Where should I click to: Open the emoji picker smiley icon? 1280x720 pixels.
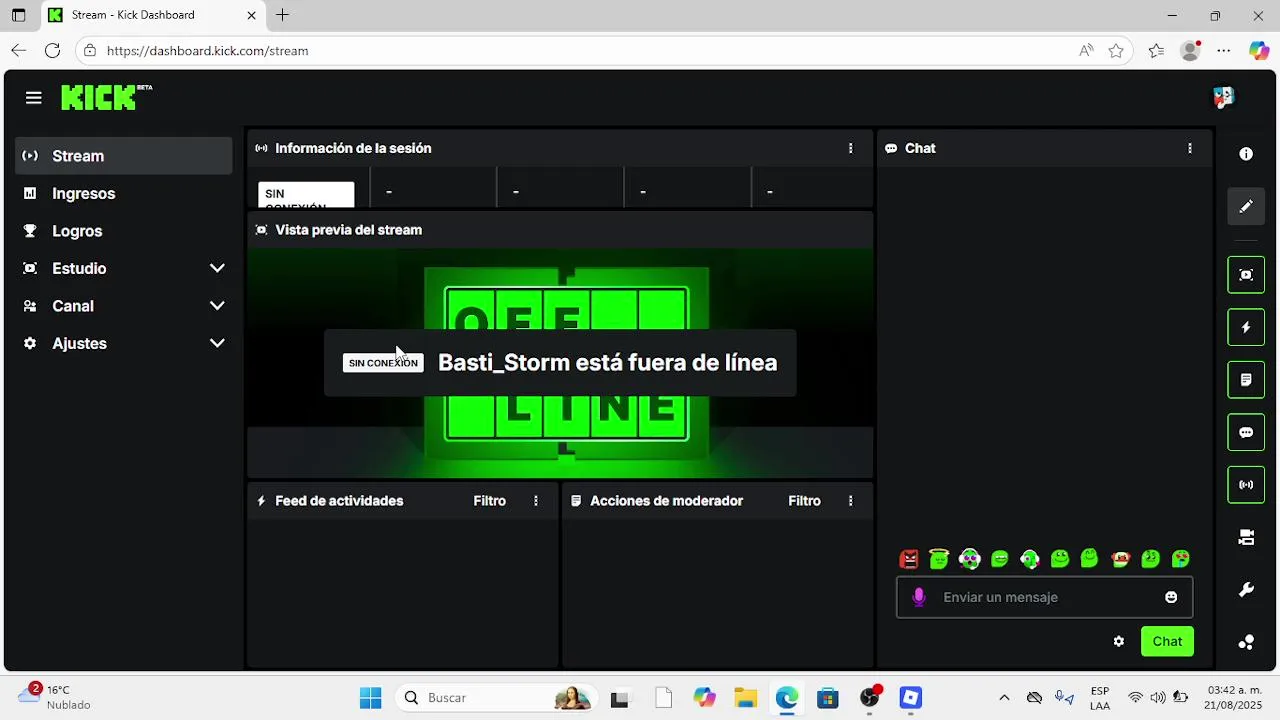(x=1171, y=597)
